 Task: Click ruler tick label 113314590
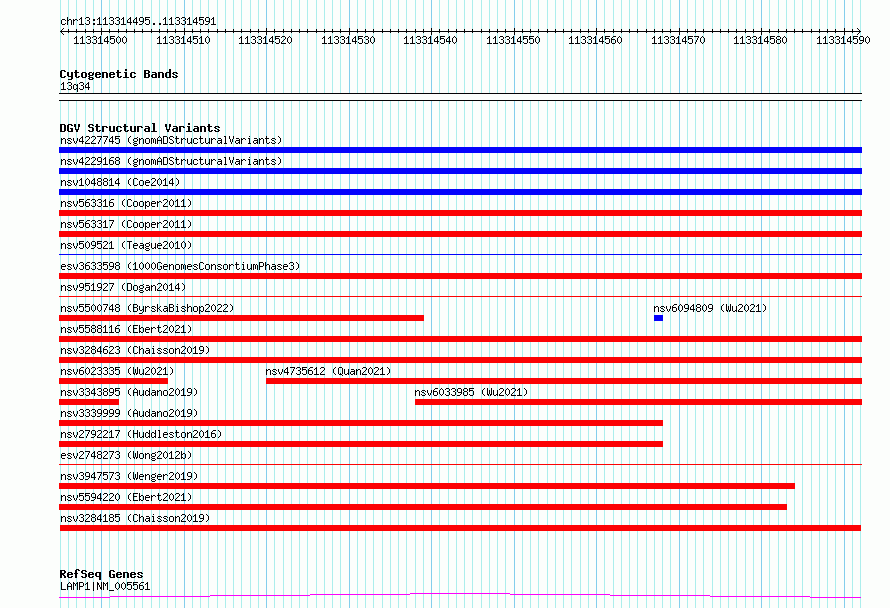click(843, 40)
